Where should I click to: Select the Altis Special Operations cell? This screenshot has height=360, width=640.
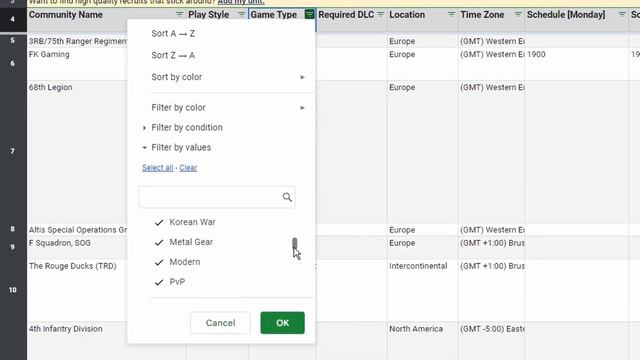[x=77, y=229]
